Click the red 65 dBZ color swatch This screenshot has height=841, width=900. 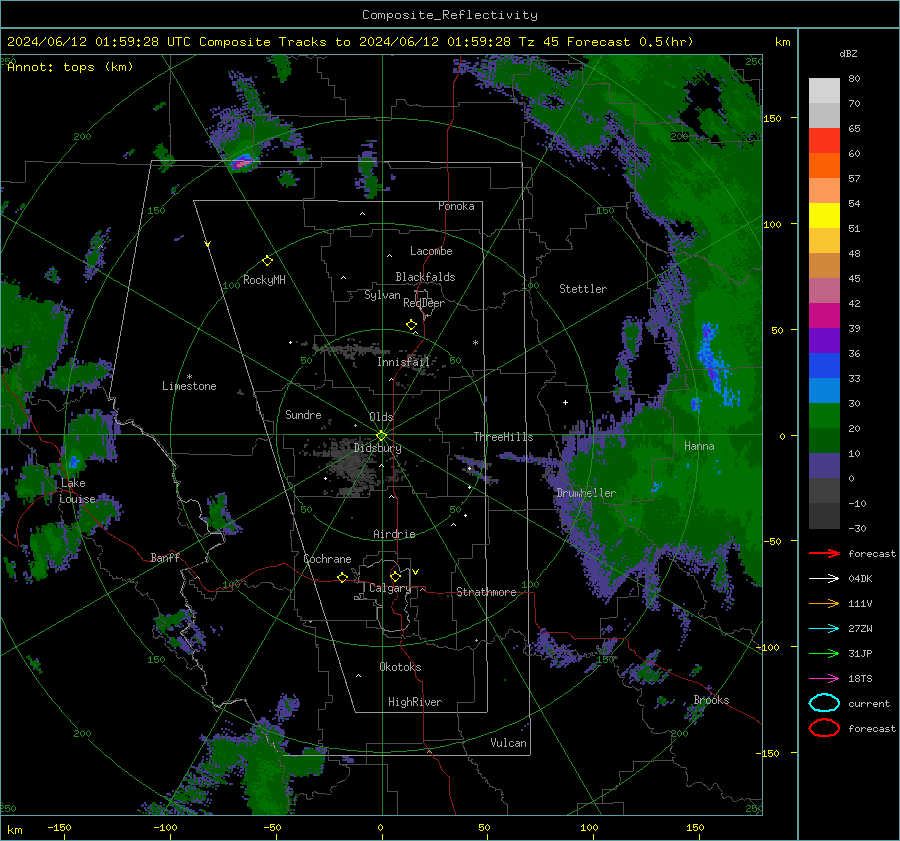coord(824,140)
